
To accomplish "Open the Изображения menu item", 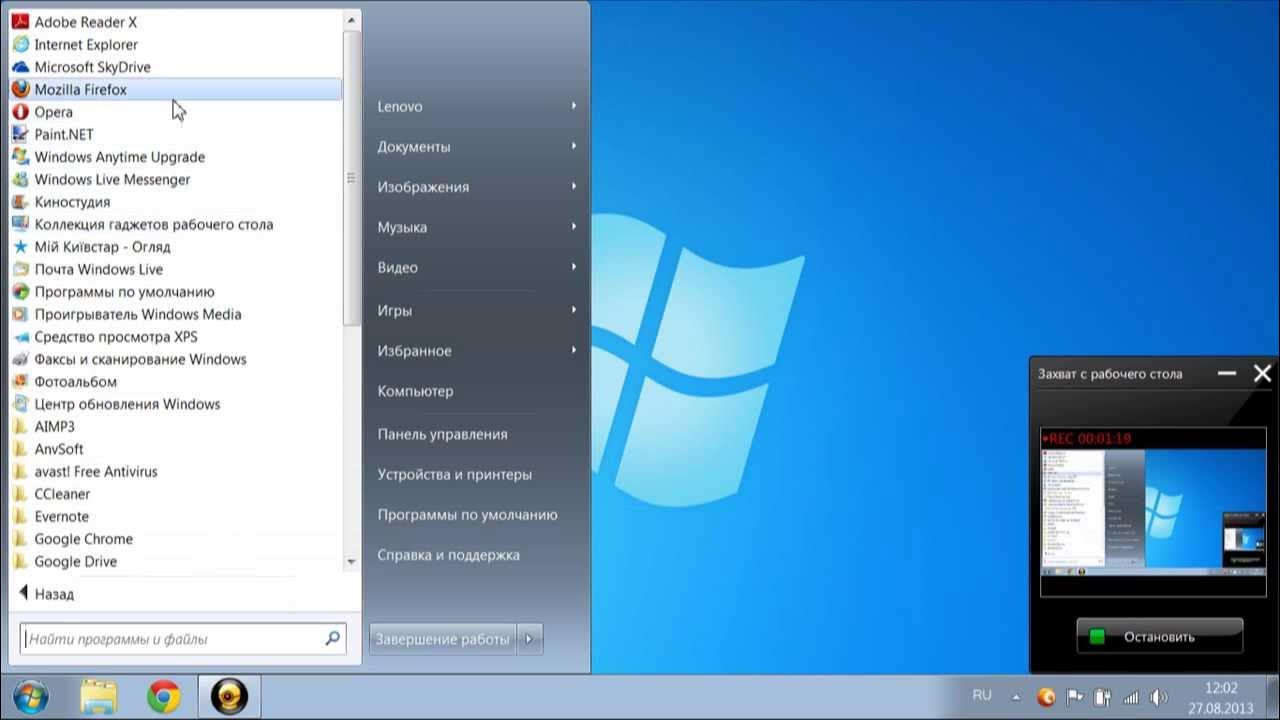I will coord(477,187).
